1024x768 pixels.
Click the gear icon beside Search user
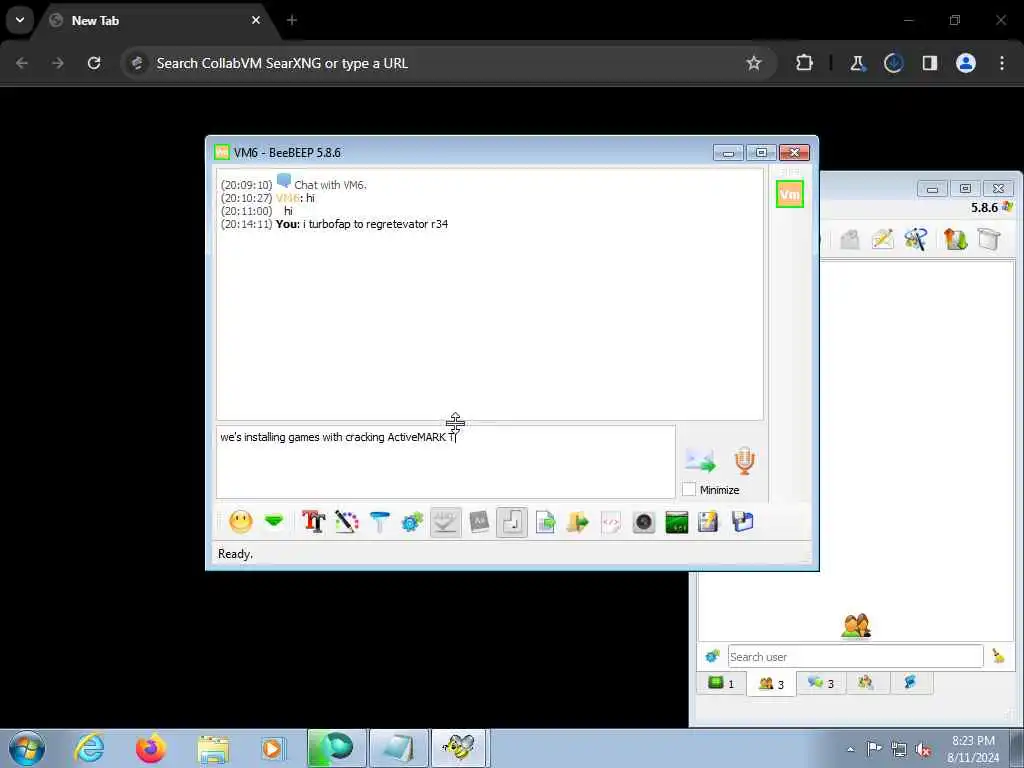pyautogui.click(x=712, y=656)
